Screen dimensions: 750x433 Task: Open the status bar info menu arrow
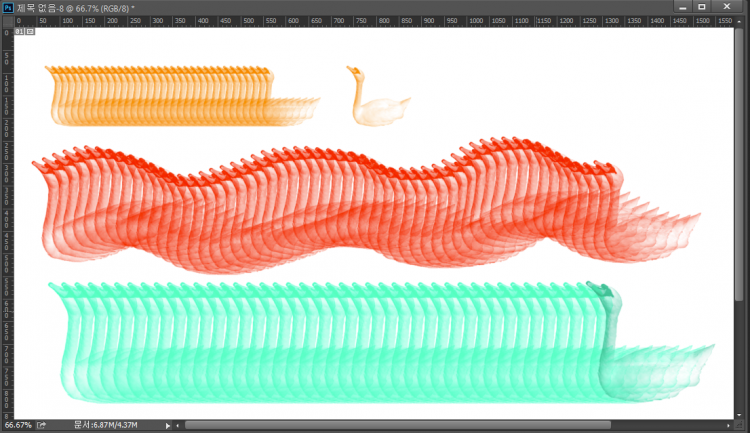point(167,425)
